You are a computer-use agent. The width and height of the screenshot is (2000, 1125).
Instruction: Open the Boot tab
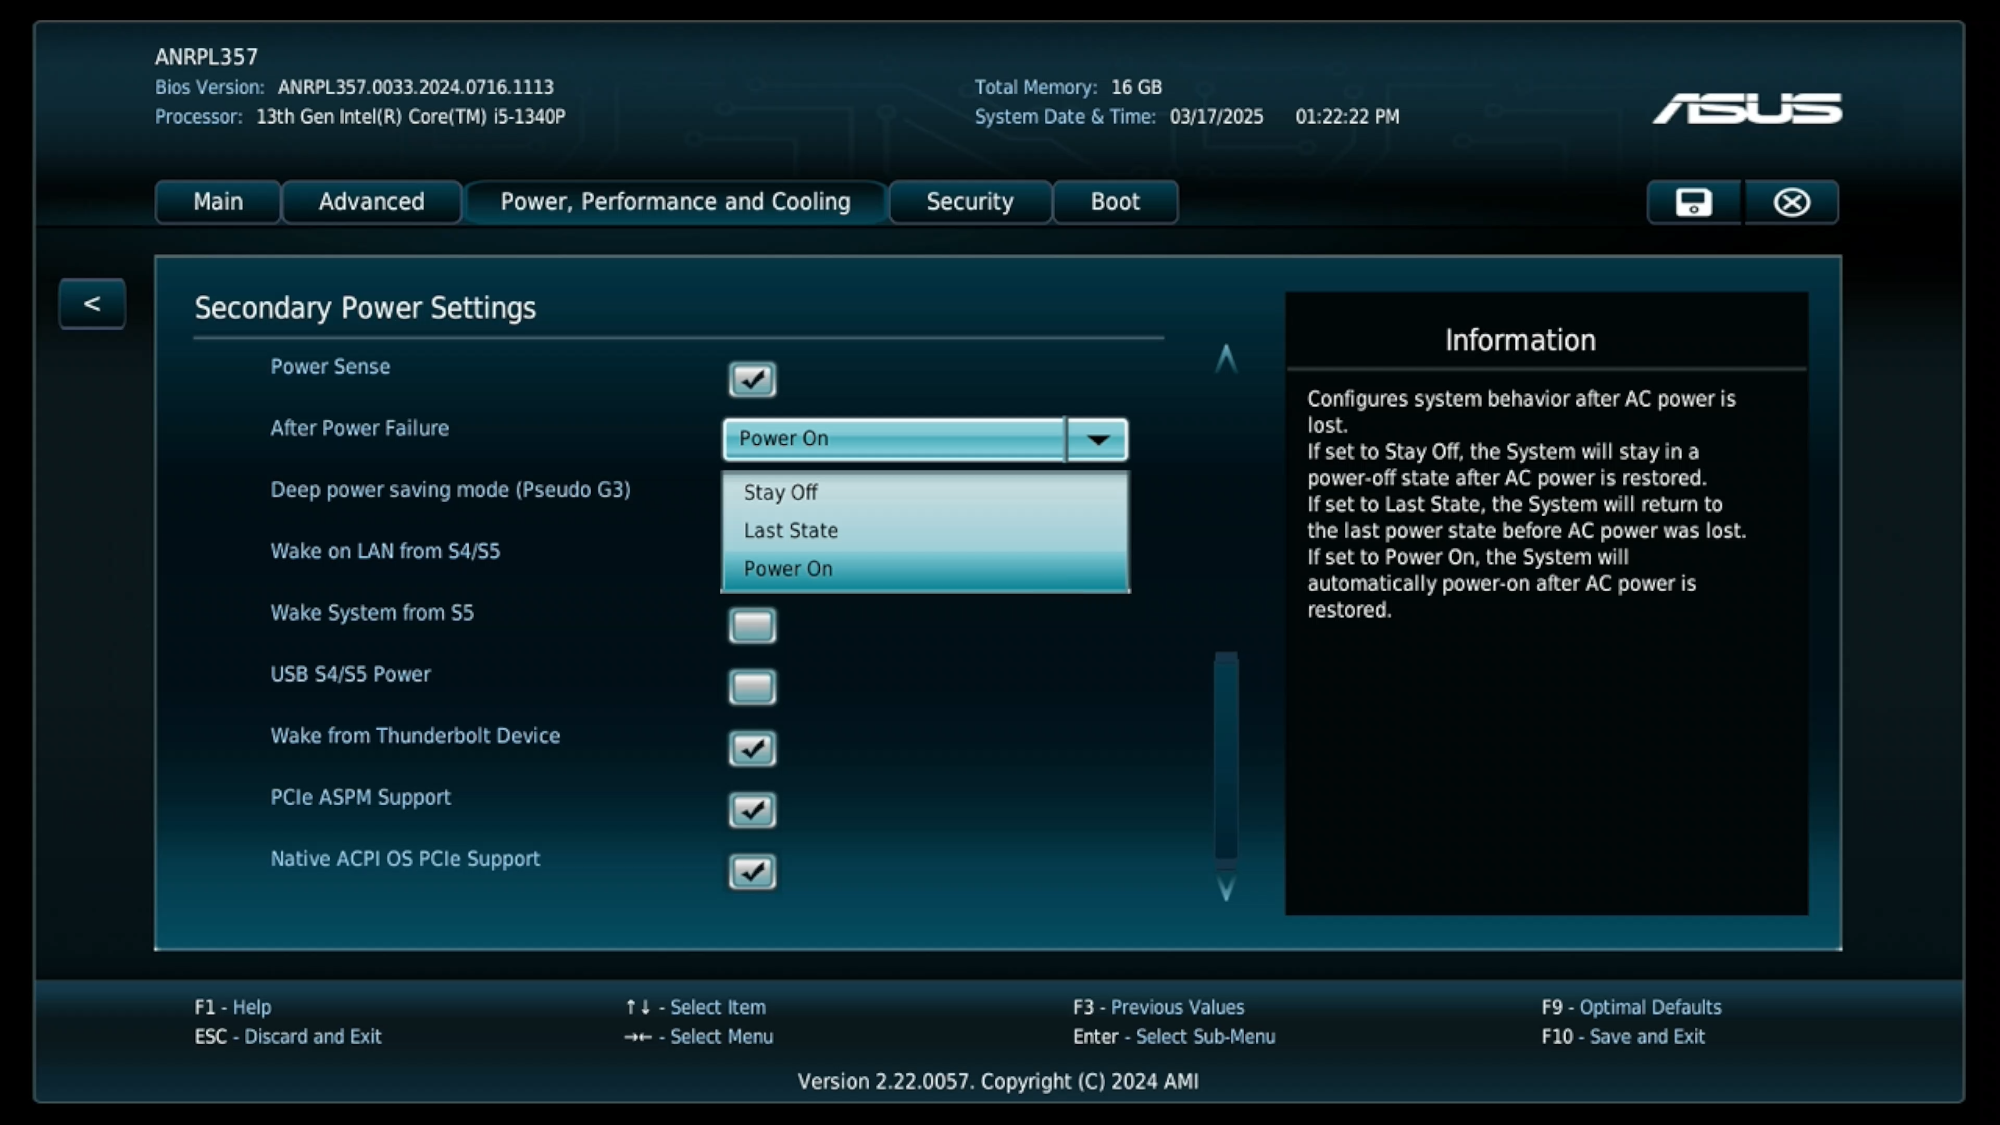coord(1115,202)
